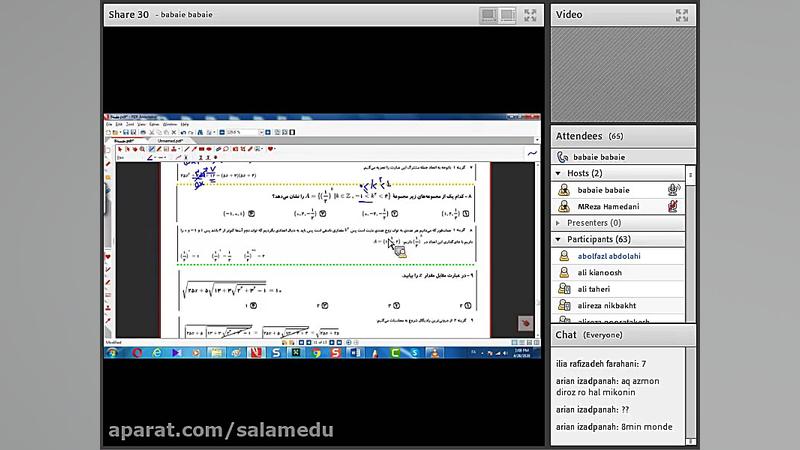
Task: Click the undo arrow in PDF Annotator toolbar
Action: [183, 132]
